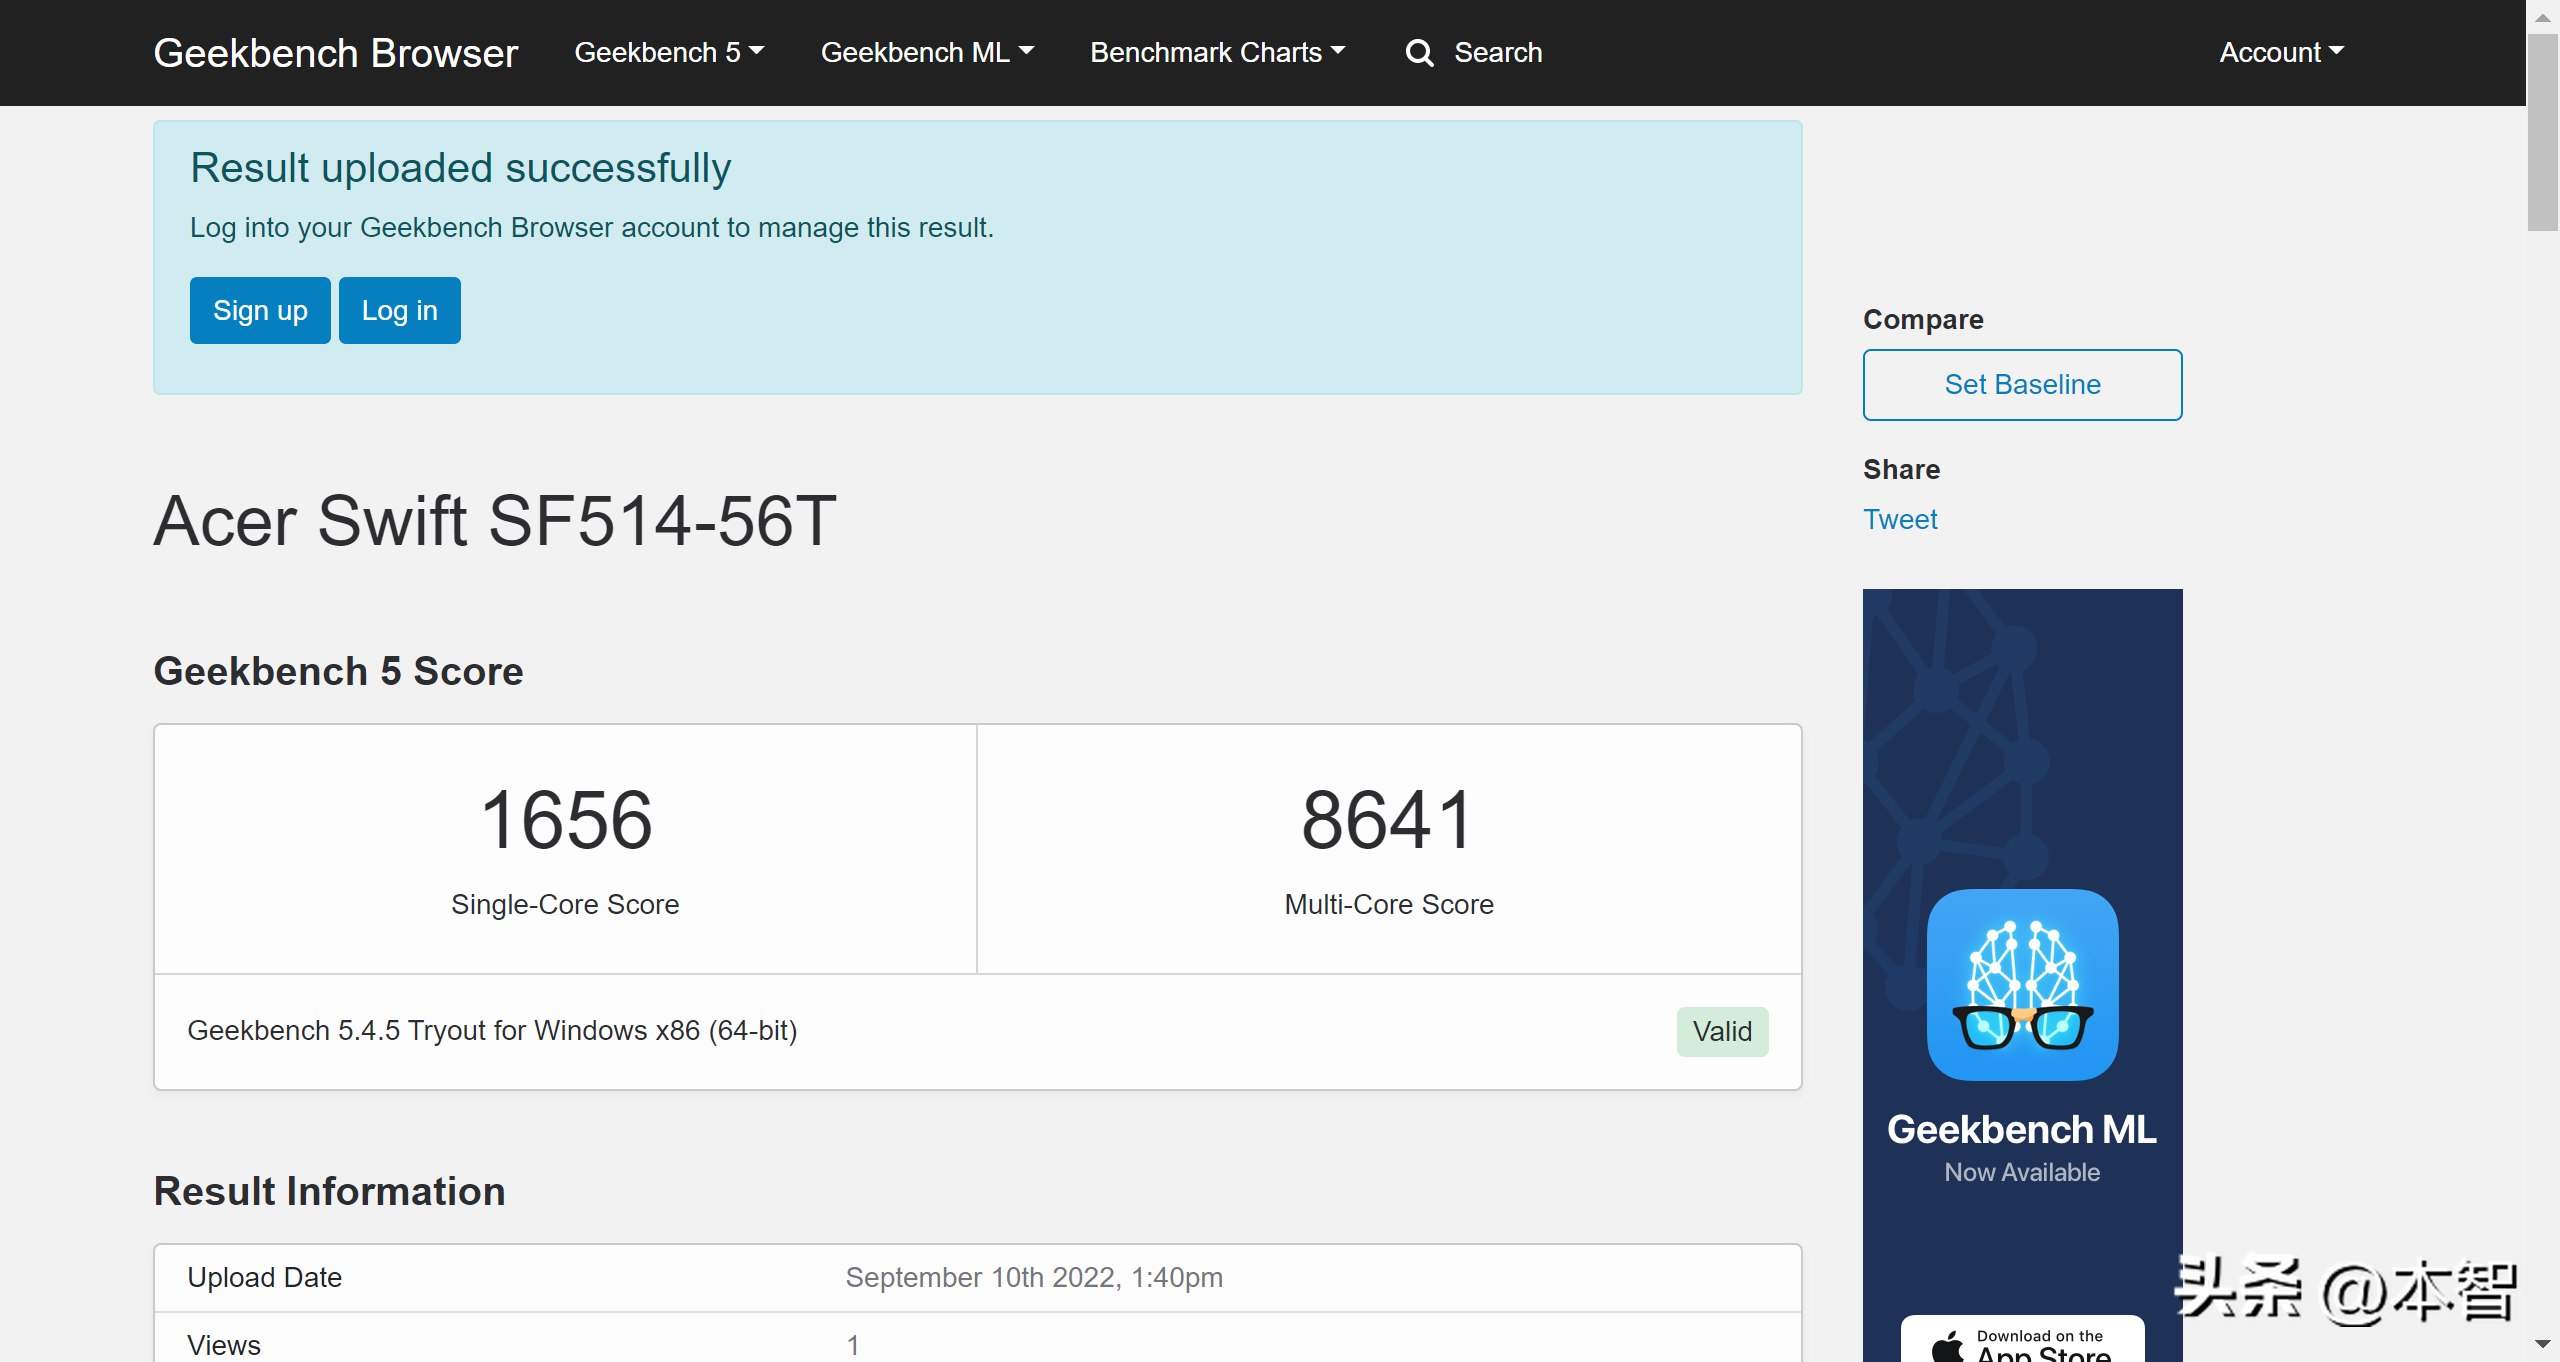Go to Geekbench Browser home
Image resolution: width=2560 pixels, height=1362 pixels.
click(x=335, y=53)
